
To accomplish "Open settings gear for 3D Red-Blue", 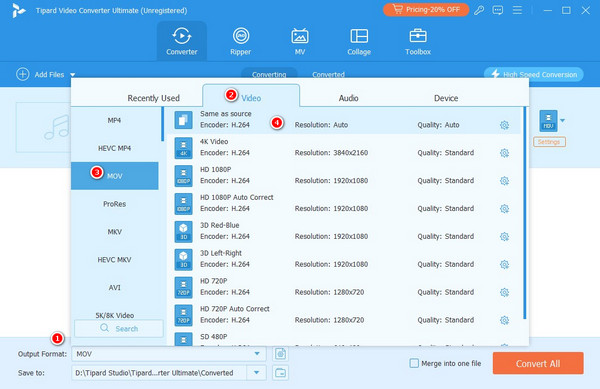I will click(x=504, y=237).
